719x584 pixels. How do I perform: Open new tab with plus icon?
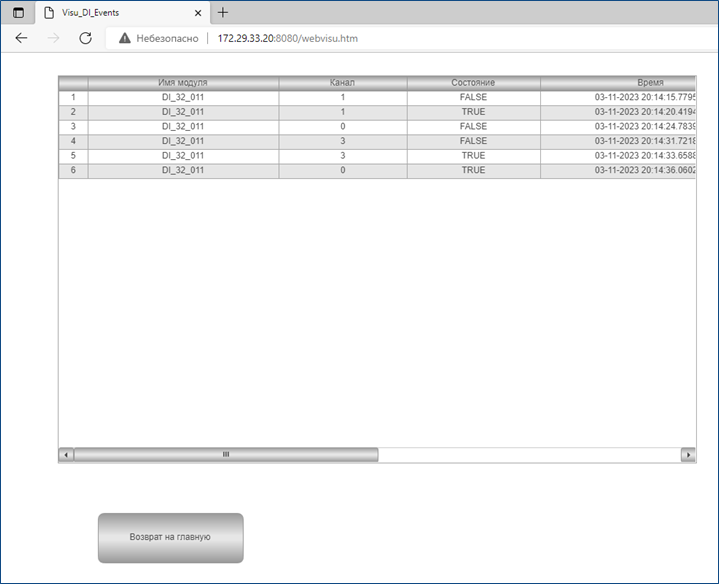pos(223,13)
